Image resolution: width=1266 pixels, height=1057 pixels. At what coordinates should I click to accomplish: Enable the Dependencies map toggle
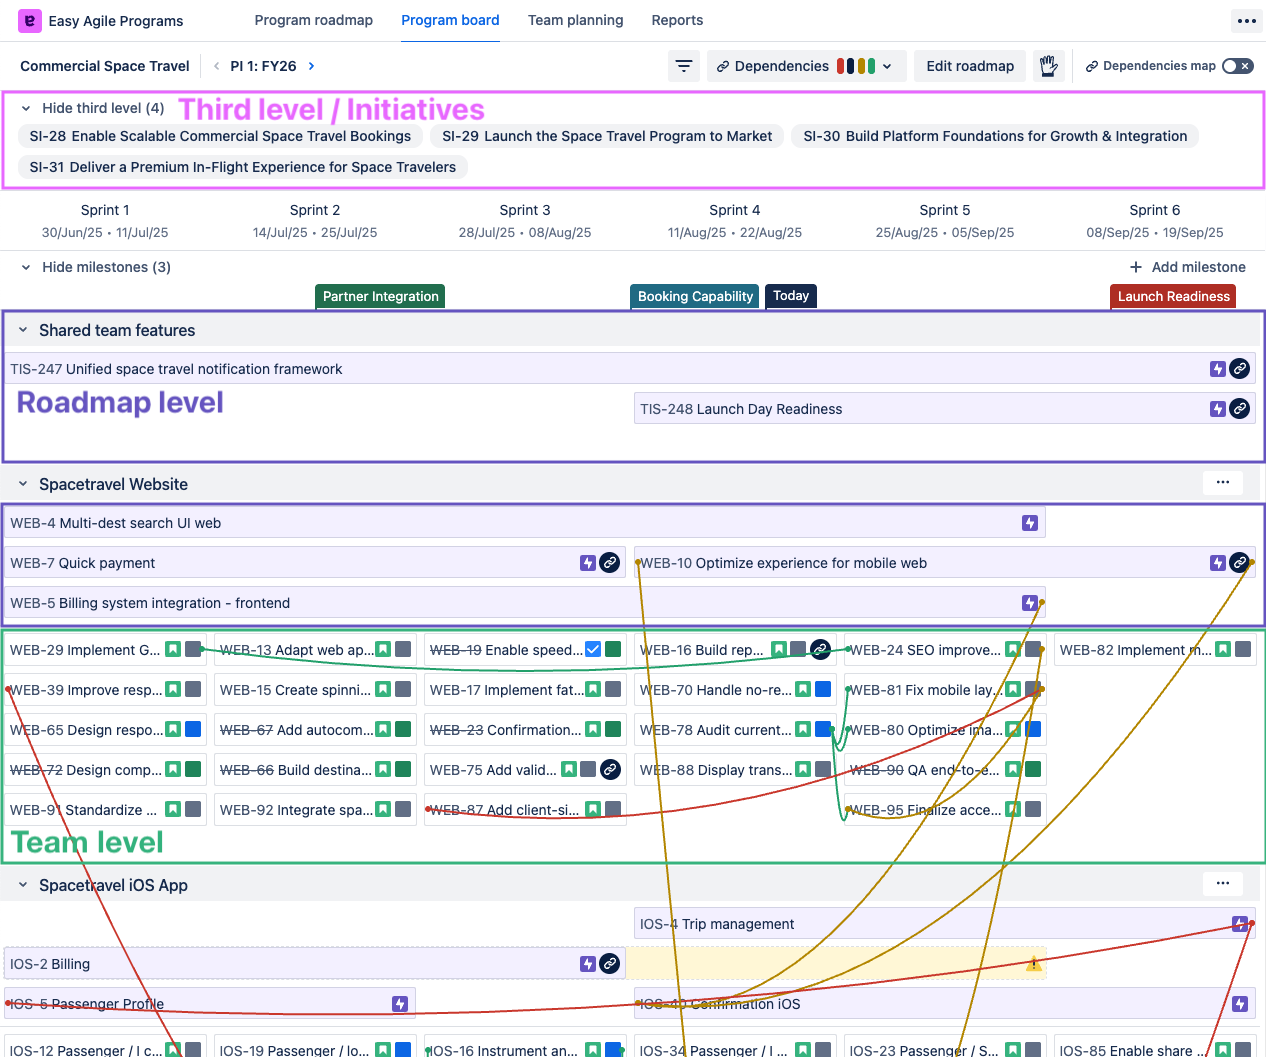[x=1238, y=66]
